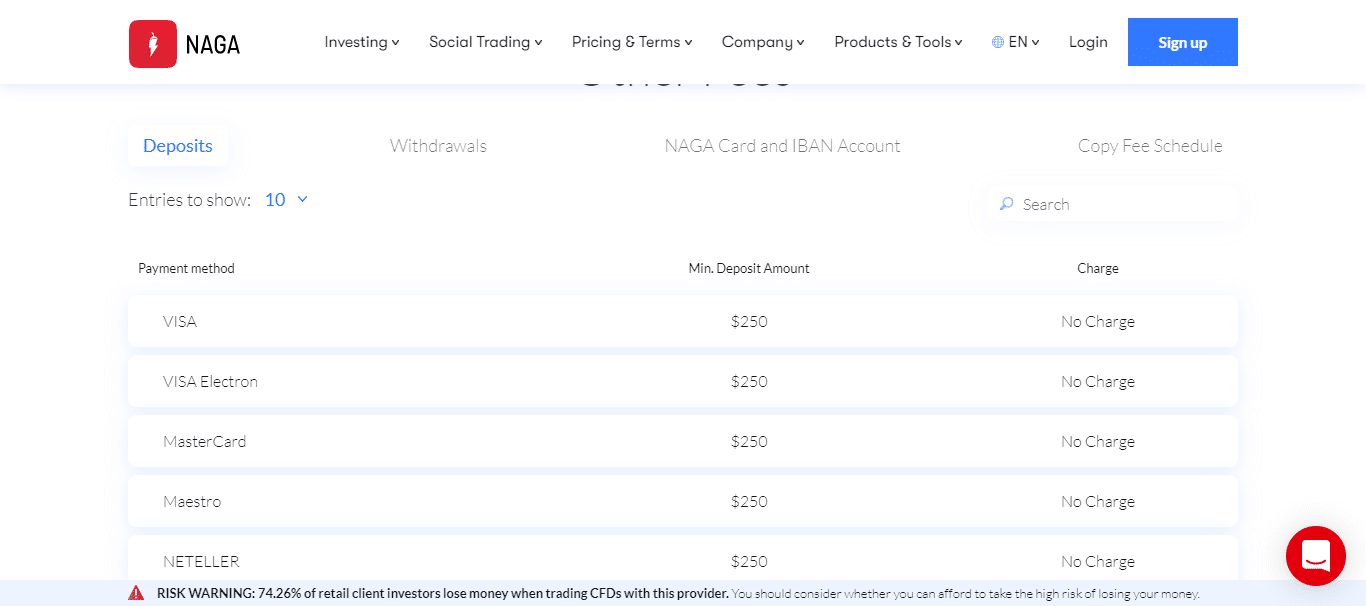Select NAGA Card and IBAN Account tab
Screen dimensions: 1366x606
pos(782,146)
